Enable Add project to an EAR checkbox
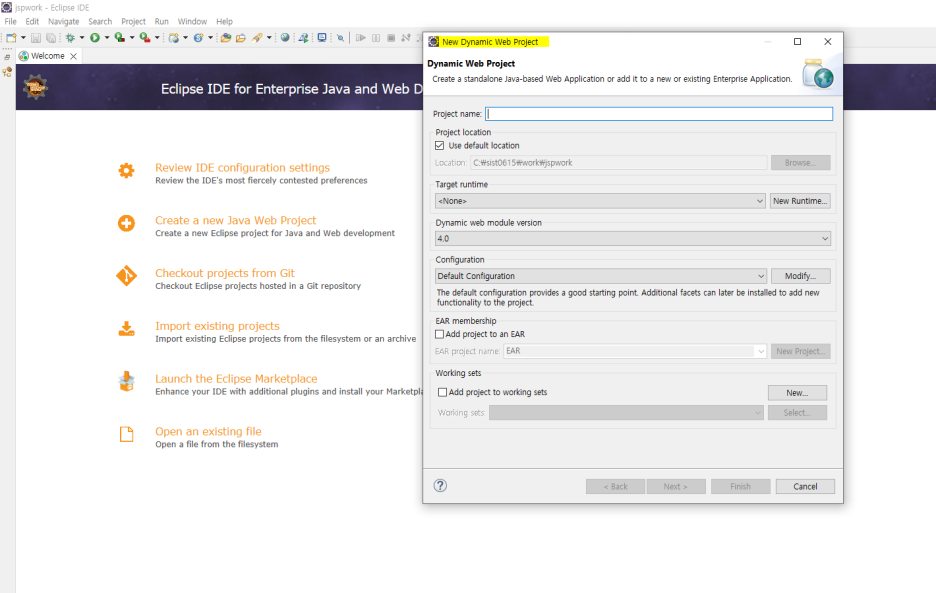936x593 pixels. tap(439, 334)
